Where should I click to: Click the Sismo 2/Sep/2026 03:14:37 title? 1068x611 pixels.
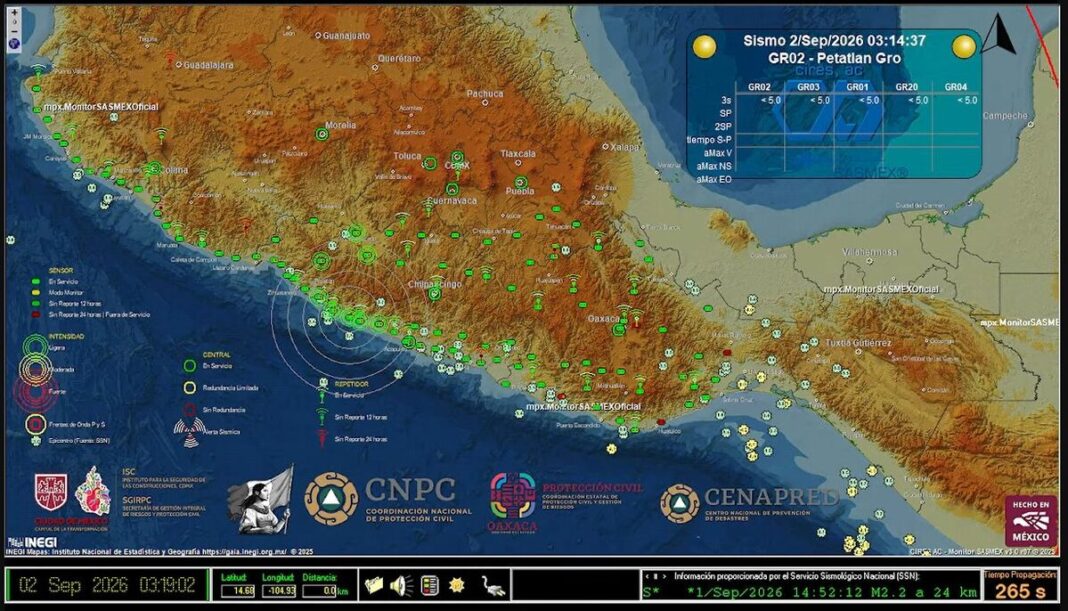834,40
